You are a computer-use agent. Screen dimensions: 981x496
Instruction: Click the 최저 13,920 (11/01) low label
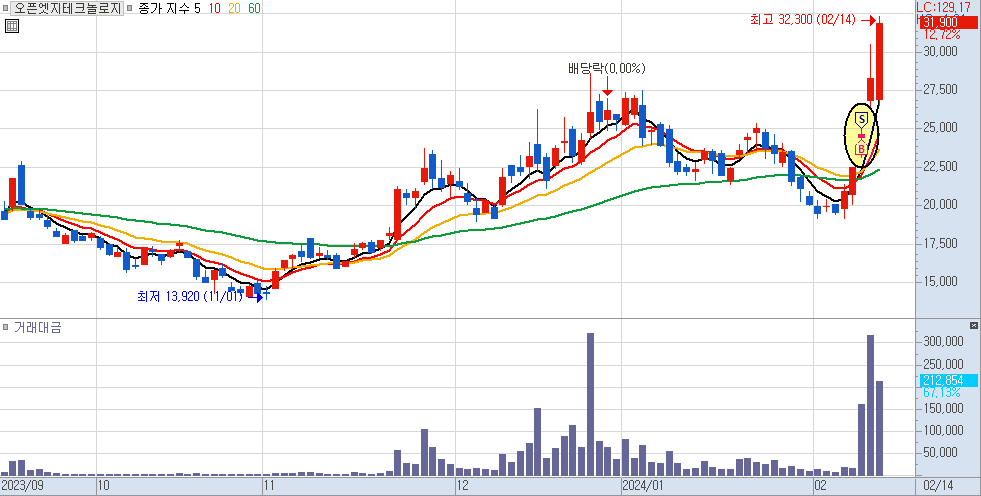[x=190, y=296]
